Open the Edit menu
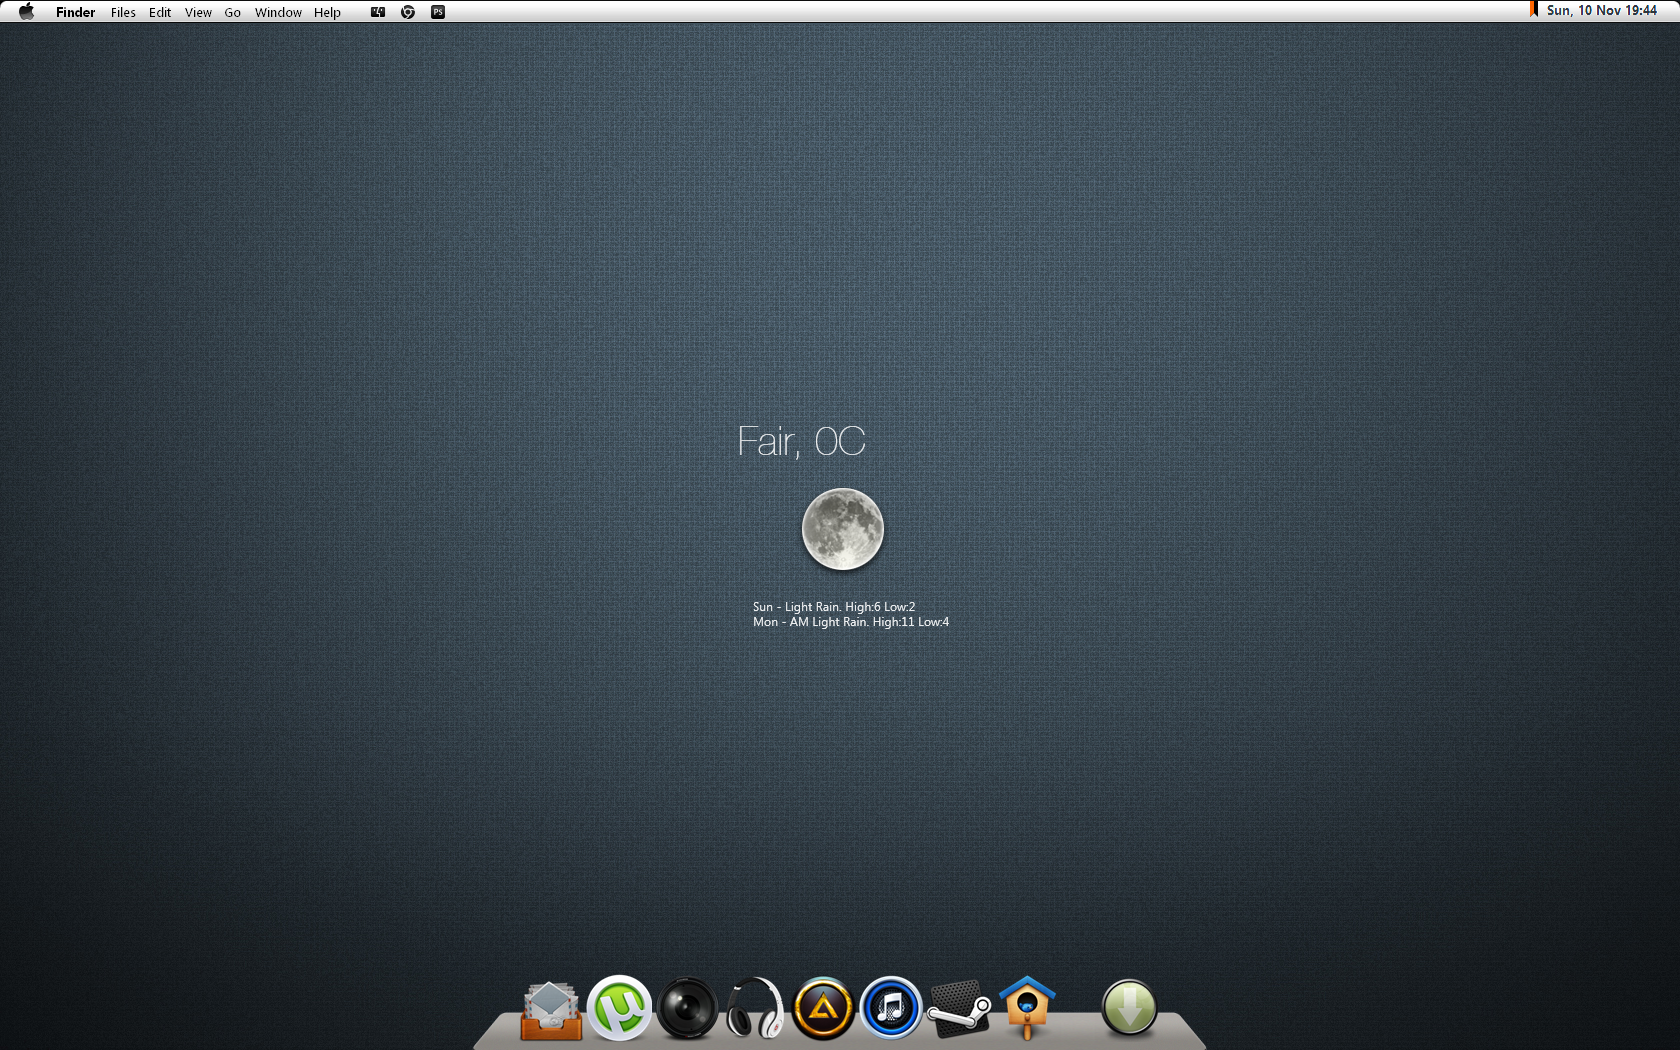 (x=160, y=12)
